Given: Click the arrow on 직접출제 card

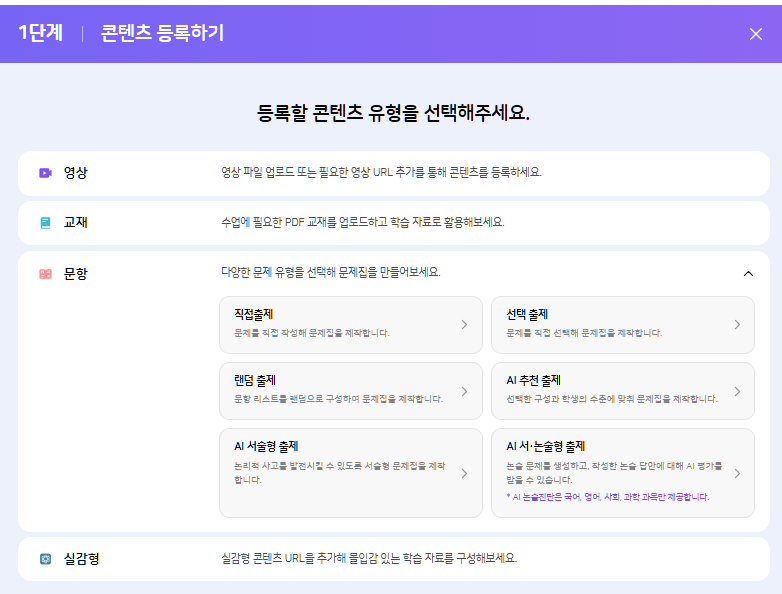Looking at the screenshot, I should coord(464,324).
